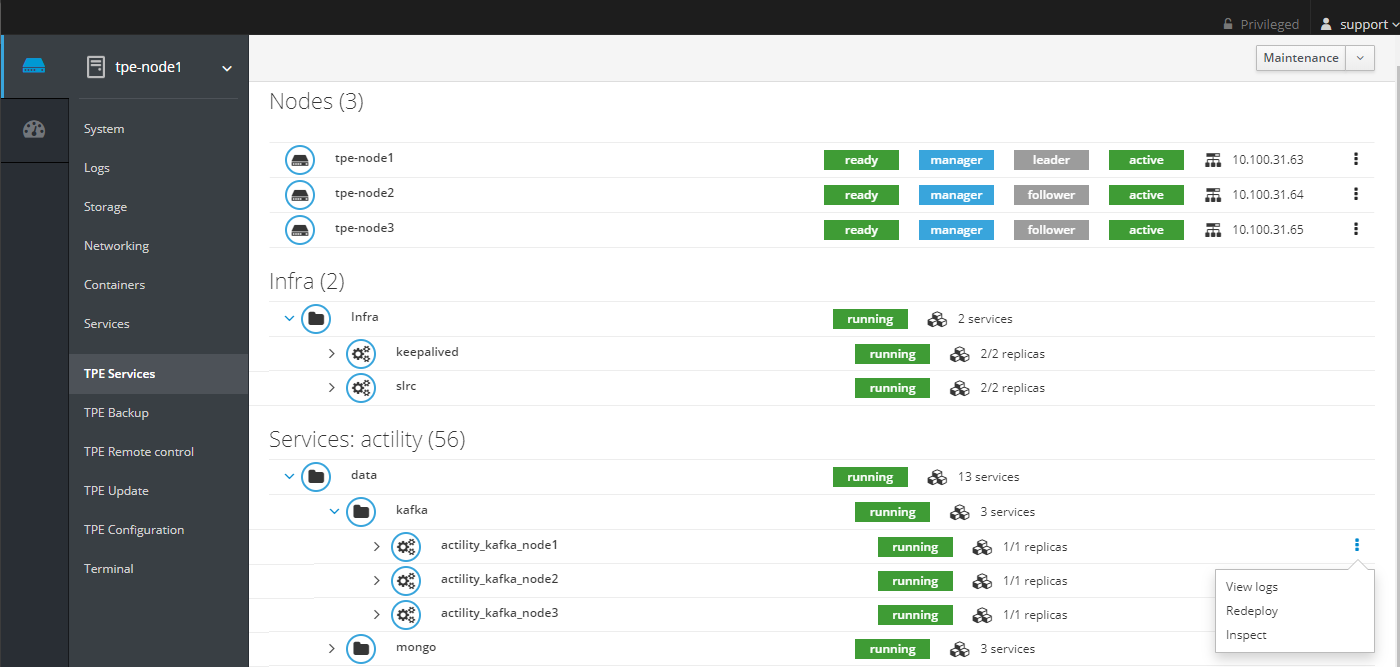Click the mongo folder icon
1400x667 pixels.
click(361, 649)
